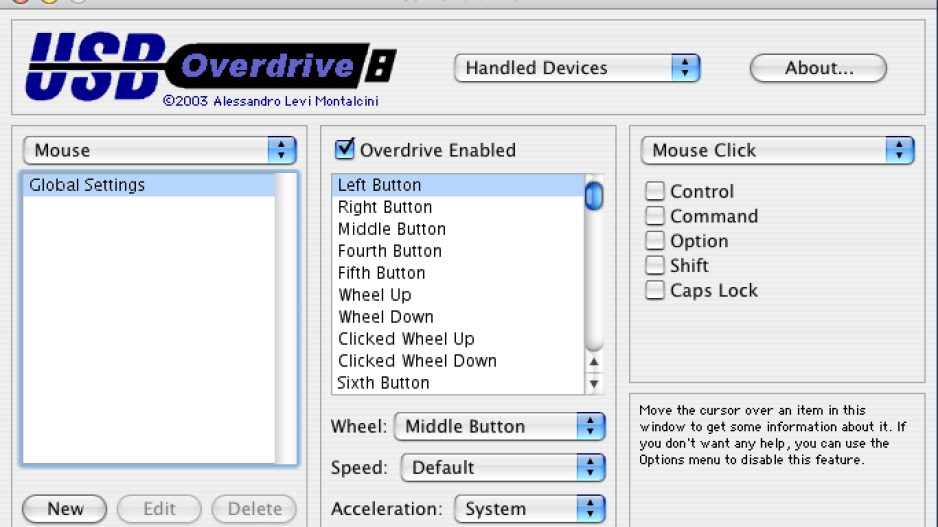
Task: Select Right Button in the list
Action: click(x=458, y=207)
